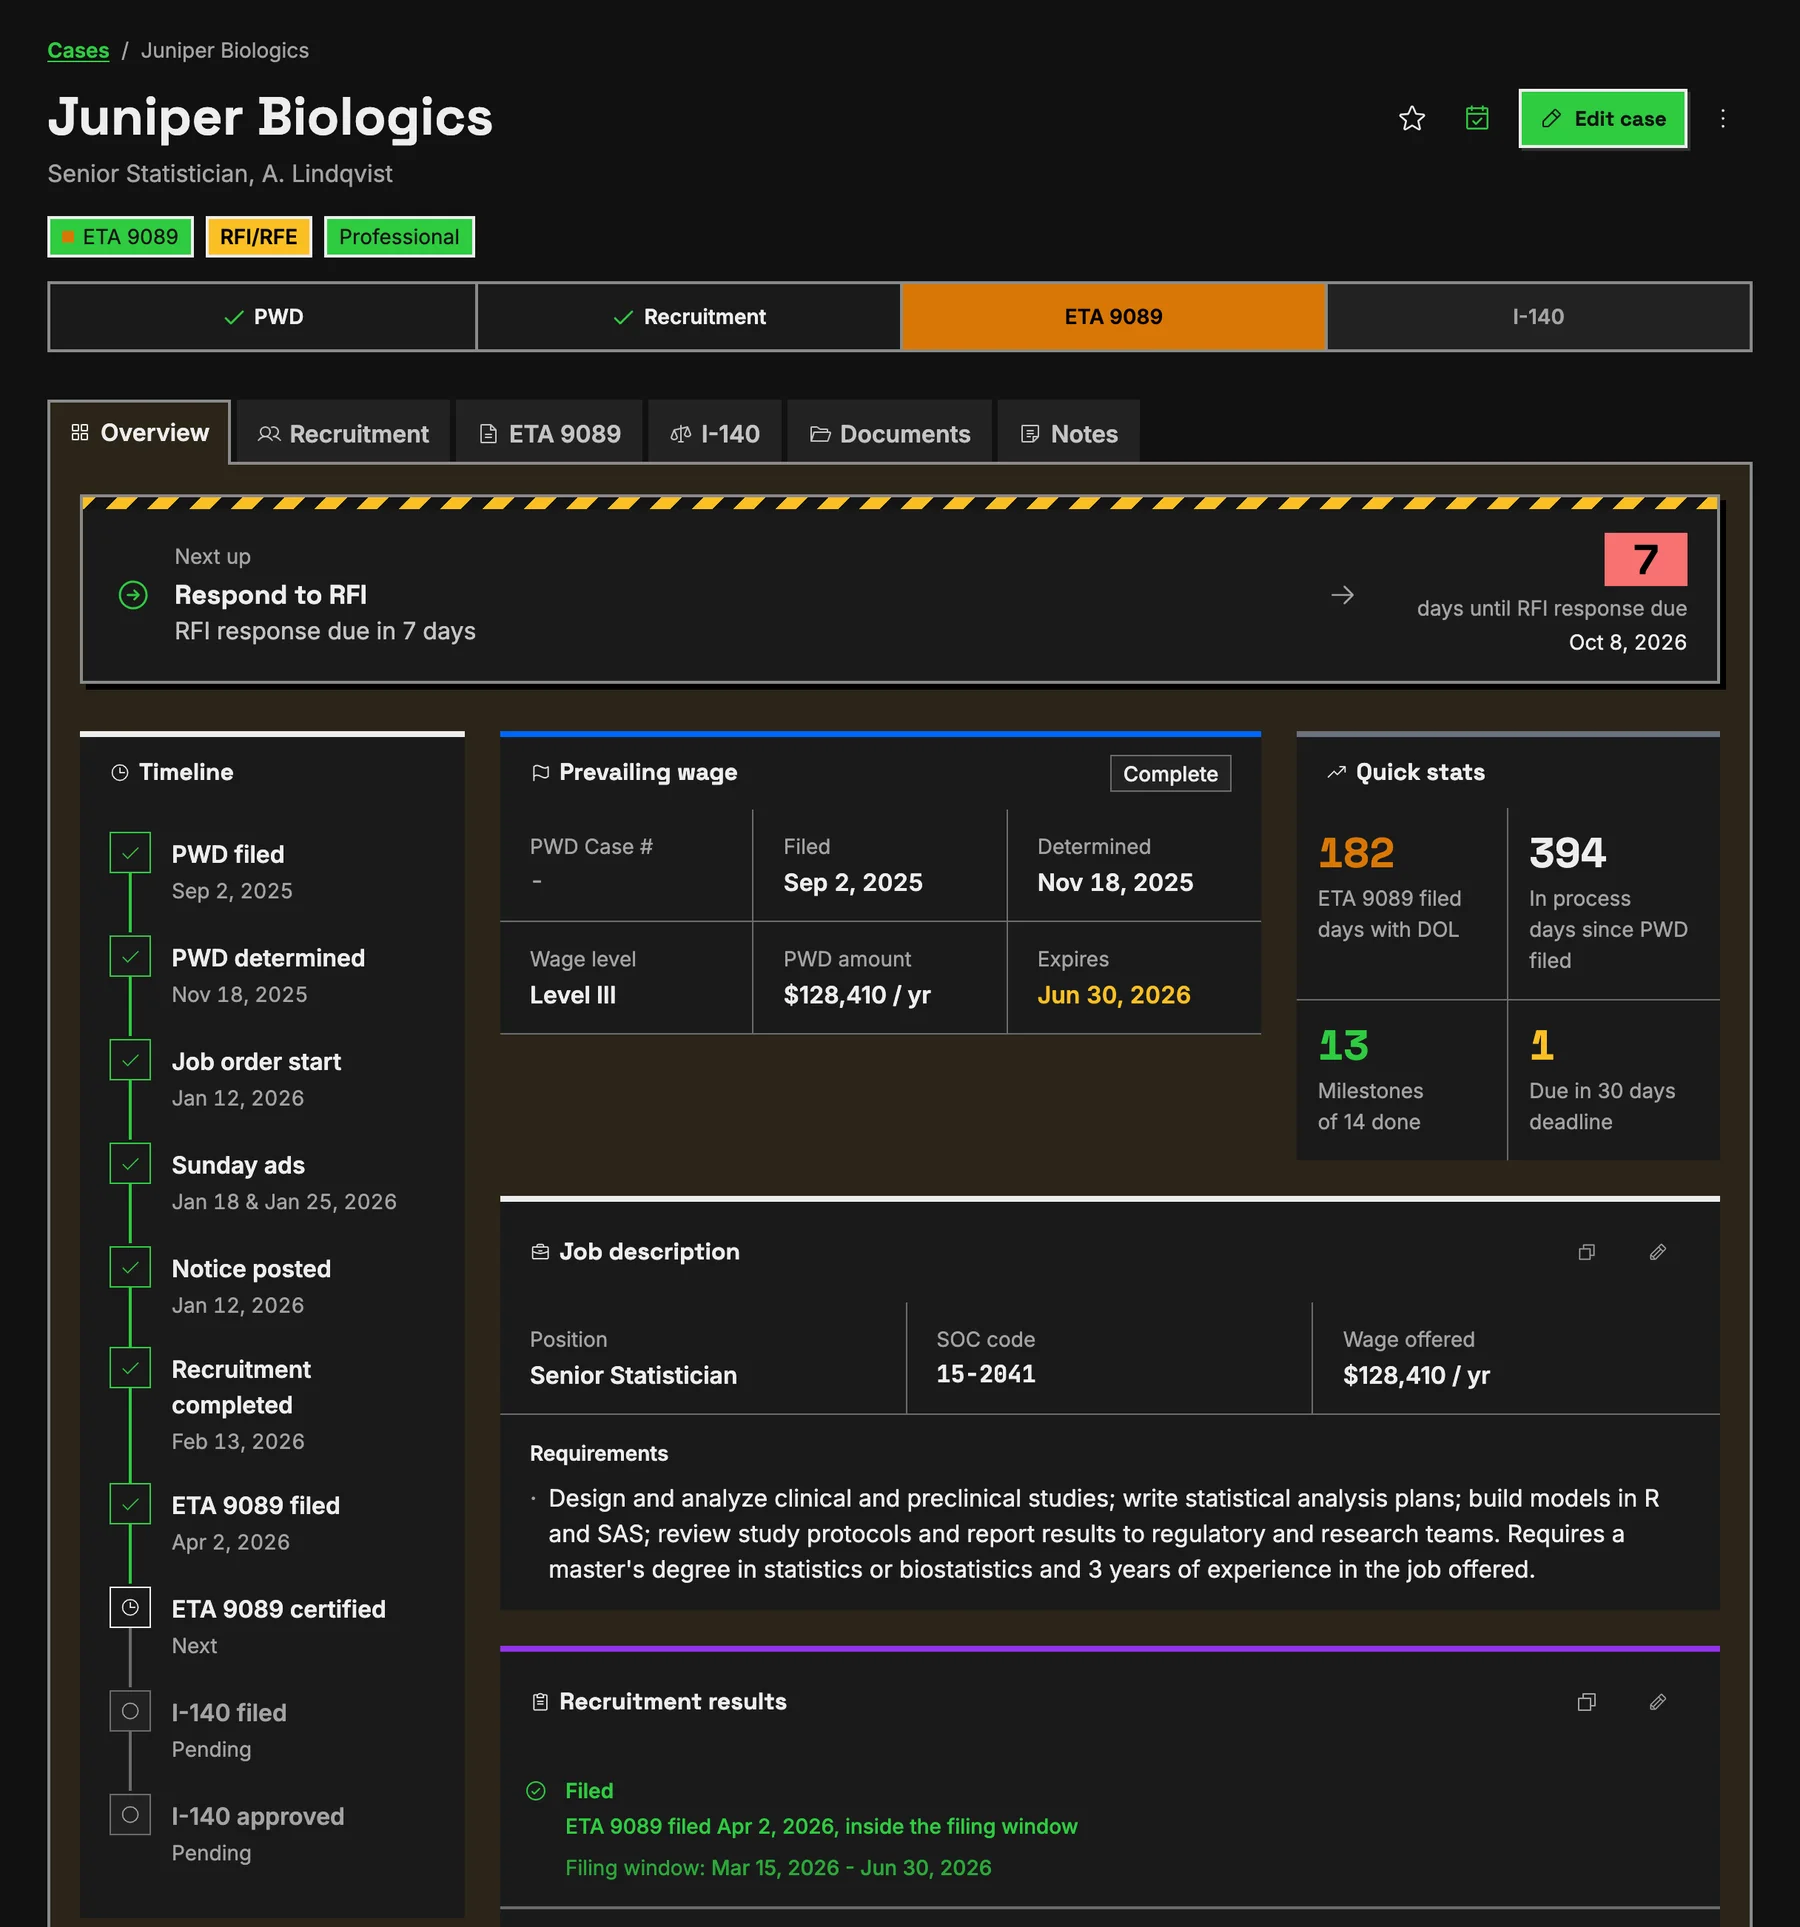Viewport: 1800px width, 1927px height.
Task: Click the copy icon in Job description
Action: (x=1586, y=1253)
